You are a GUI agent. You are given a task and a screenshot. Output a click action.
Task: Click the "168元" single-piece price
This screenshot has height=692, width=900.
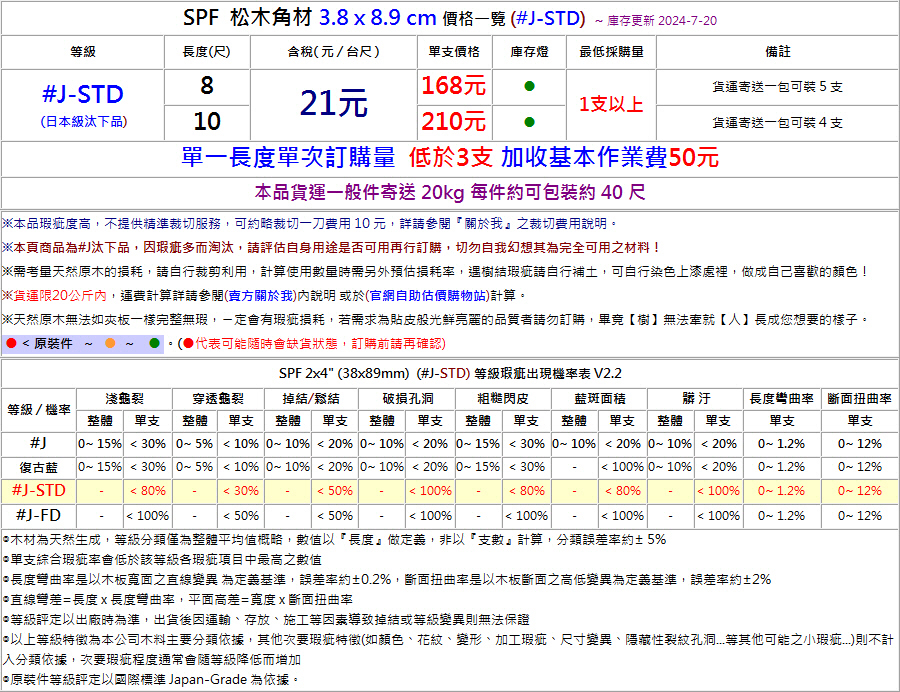[454, 86]
